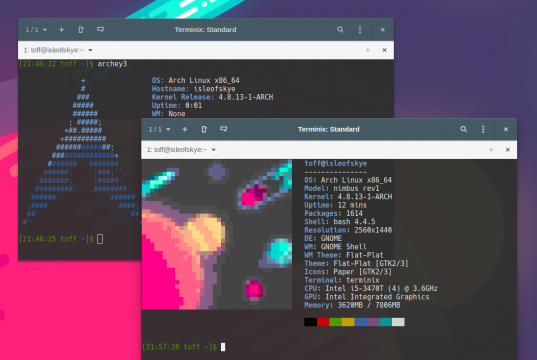The width and height of the screenshot is (537, 360).
Task: Click 'Terminix: Standard' title of back window
Action: click(205, 30)
